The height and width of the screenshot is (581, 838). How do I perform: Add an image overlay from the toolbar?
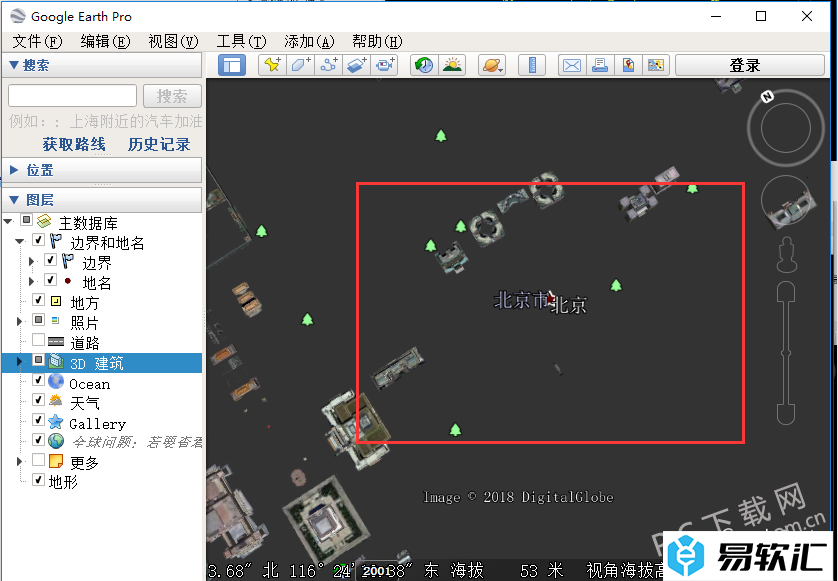[356, 65]
